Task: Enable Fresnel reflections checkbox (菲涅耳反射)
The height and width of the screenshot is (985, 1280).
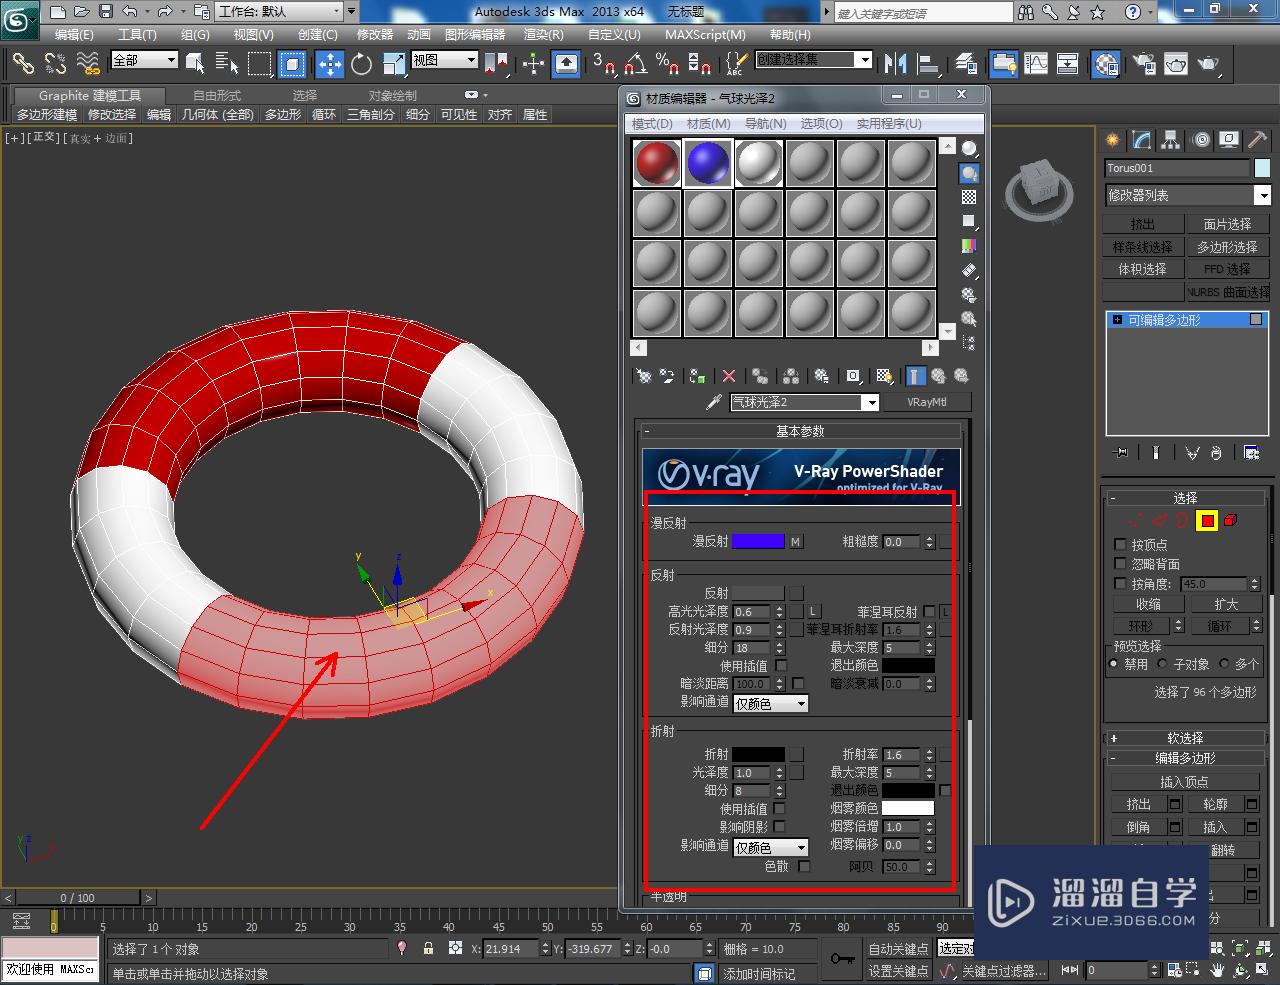Action: [x=930, y=611]
